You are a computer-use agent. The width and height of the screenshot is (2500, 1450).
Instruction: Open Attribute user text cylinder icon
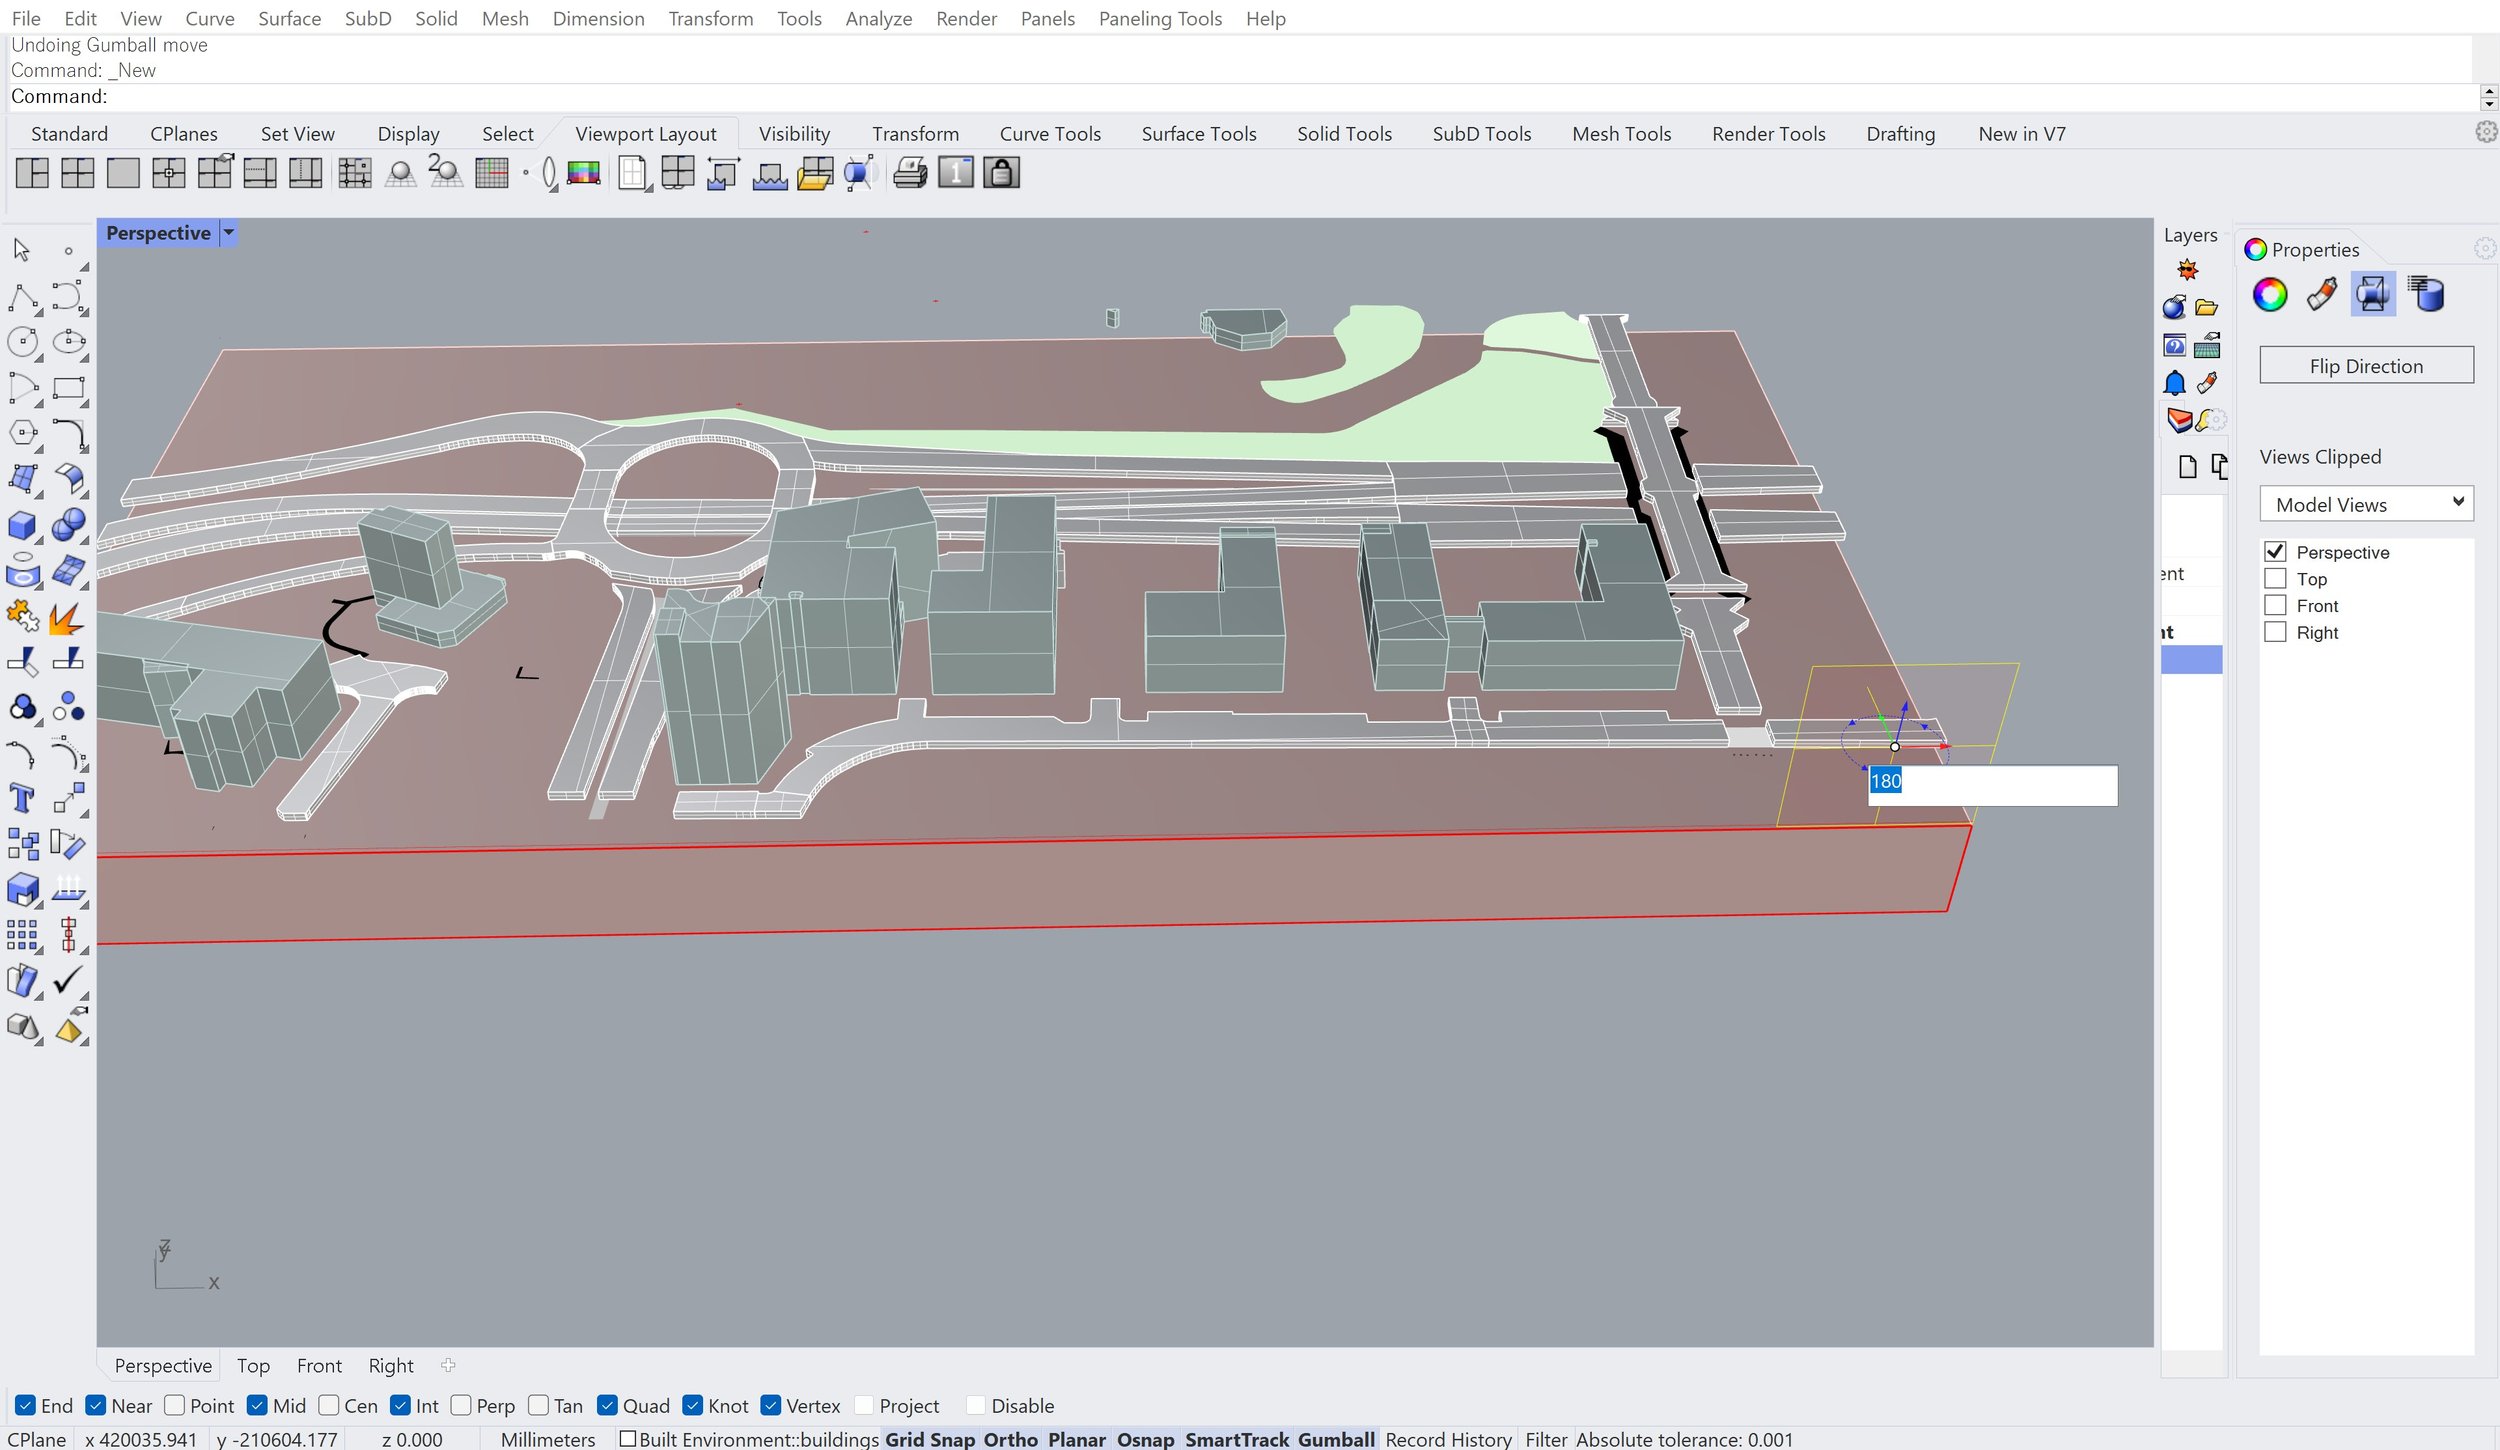pos(2425,294)
